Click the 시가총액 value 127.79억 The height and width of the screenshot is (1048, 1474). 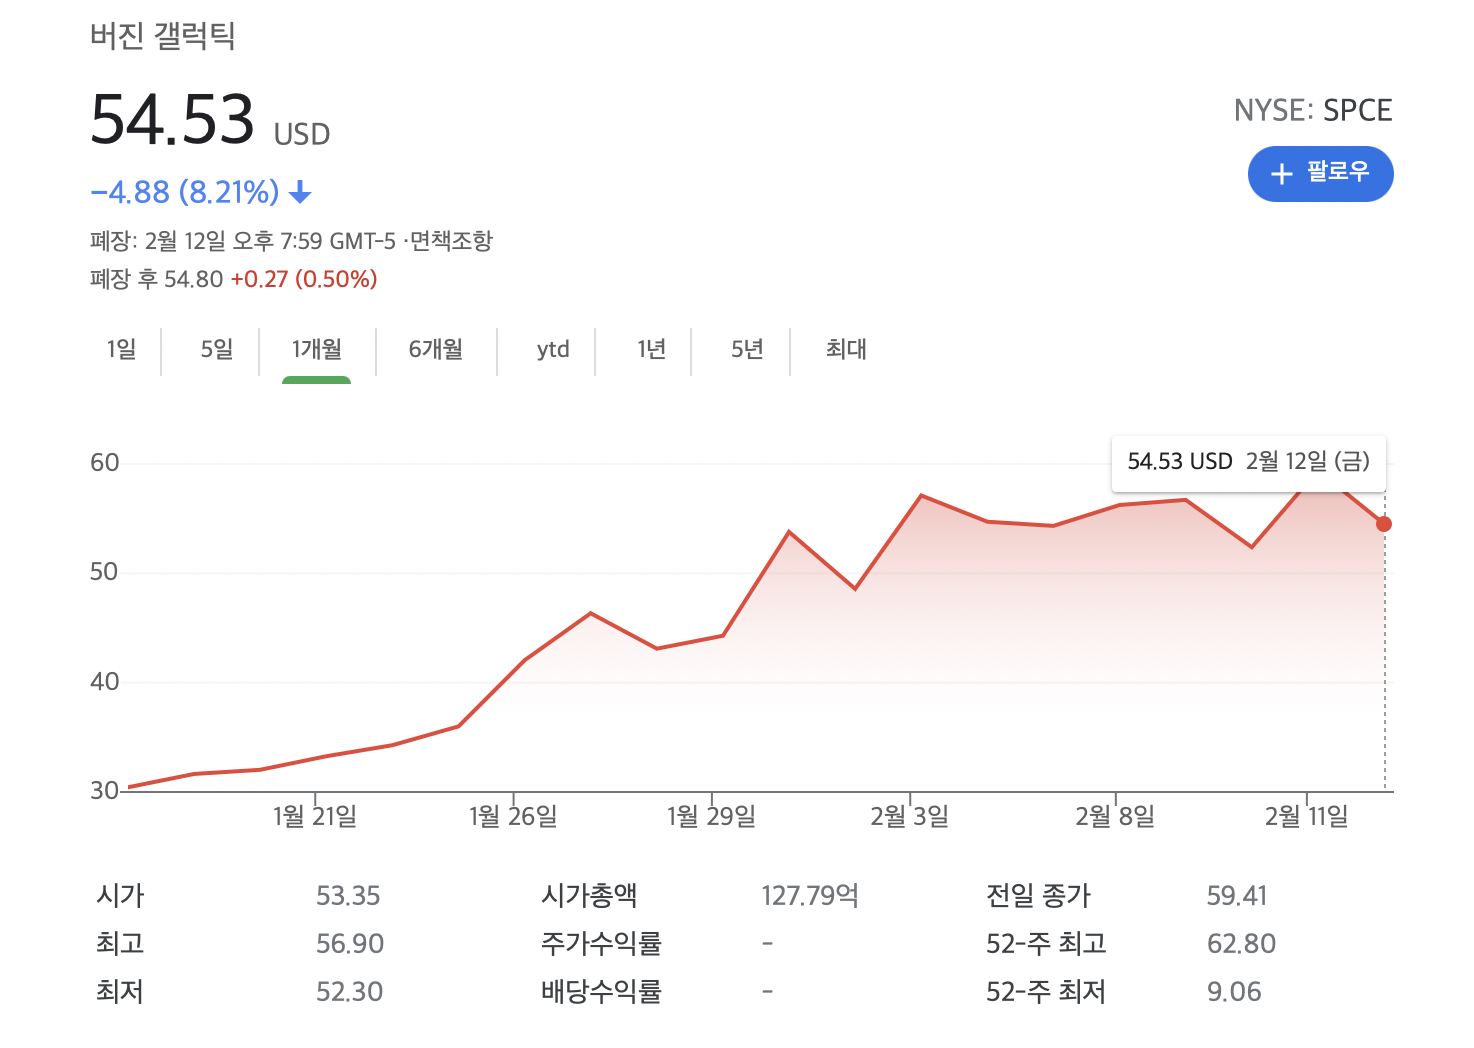pyautogui.click(x=810, y=896)
